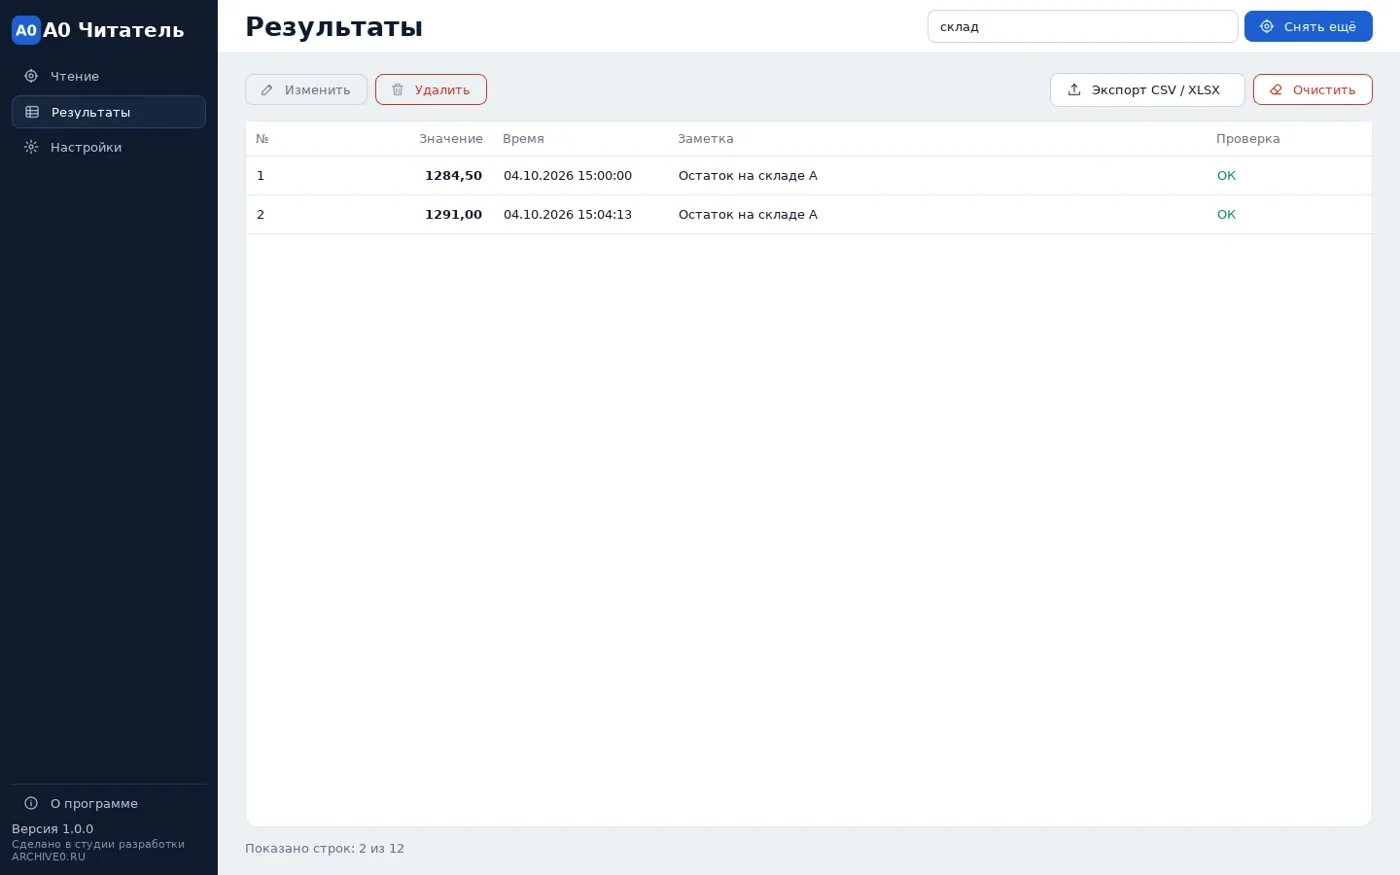Click the Очистить button label
Screen dimensions: 1400x875
pyautogui.click(x=1324, y=90)
